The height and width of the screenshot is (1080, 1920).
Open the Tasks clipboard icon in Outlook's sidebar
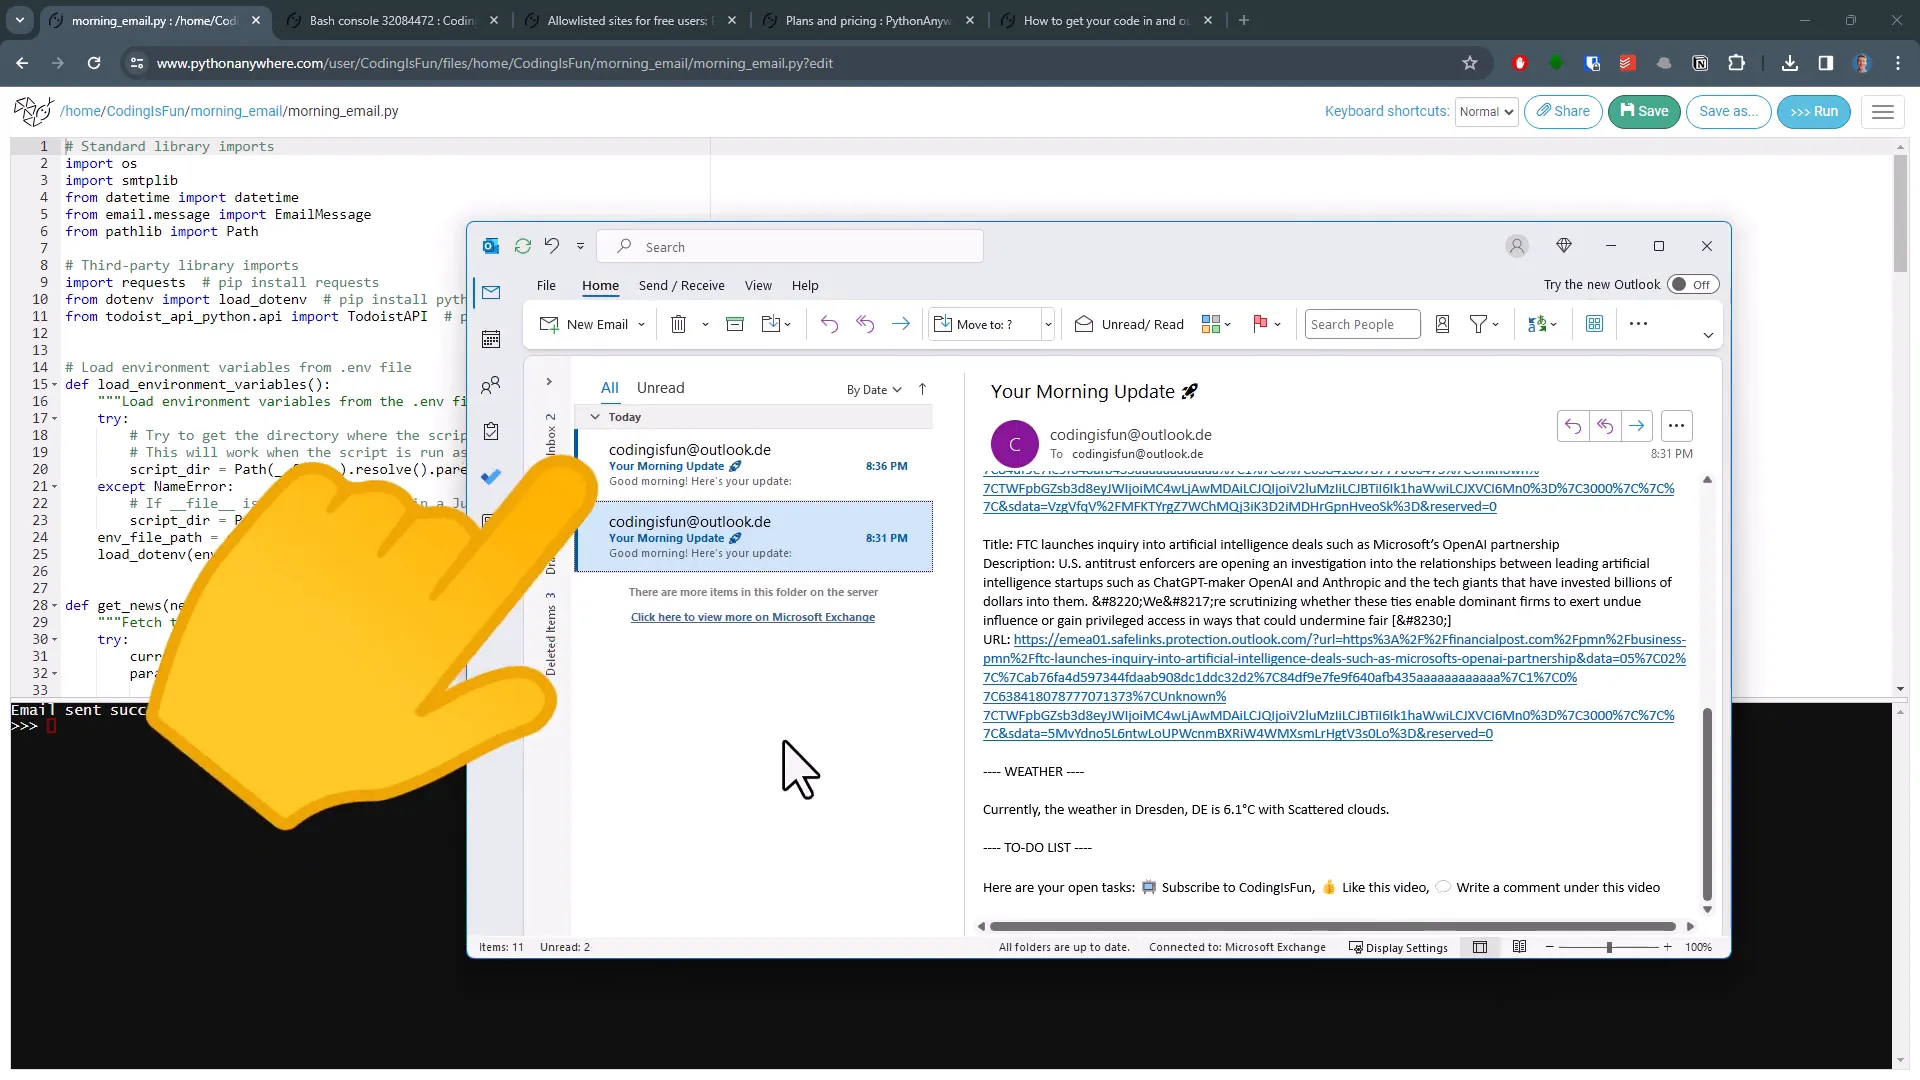[491, 432]
